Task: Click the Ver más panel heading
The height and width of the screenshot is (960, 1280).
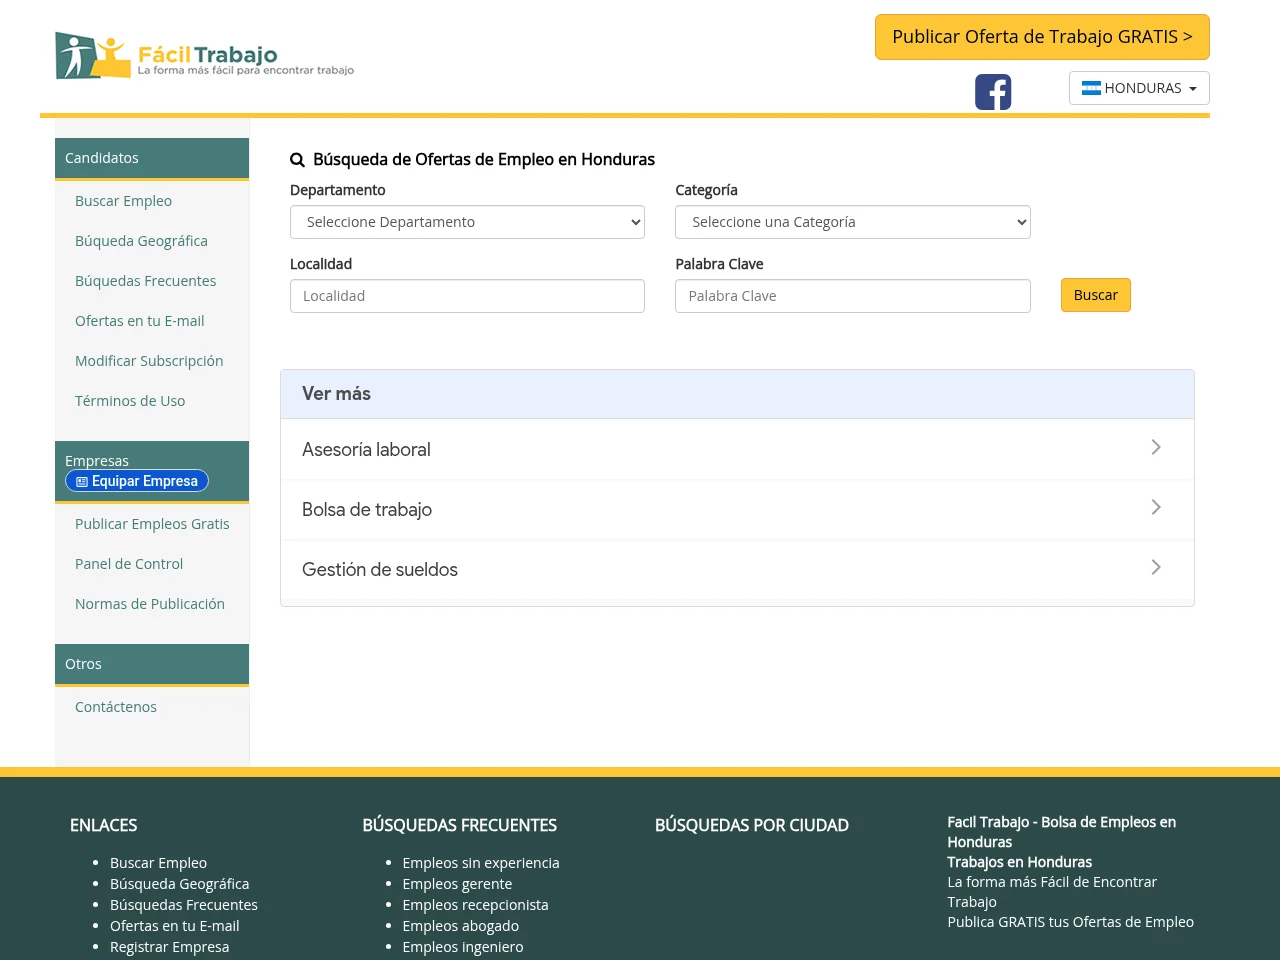Action: click(737, 394)
